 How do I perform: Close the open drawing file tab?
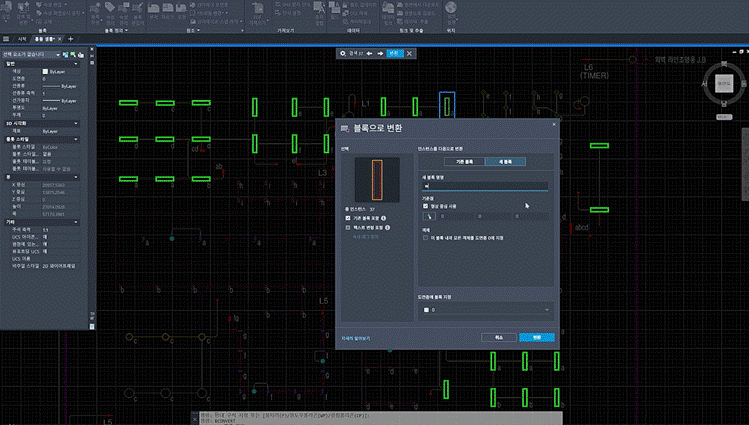[x=60, y=39]
